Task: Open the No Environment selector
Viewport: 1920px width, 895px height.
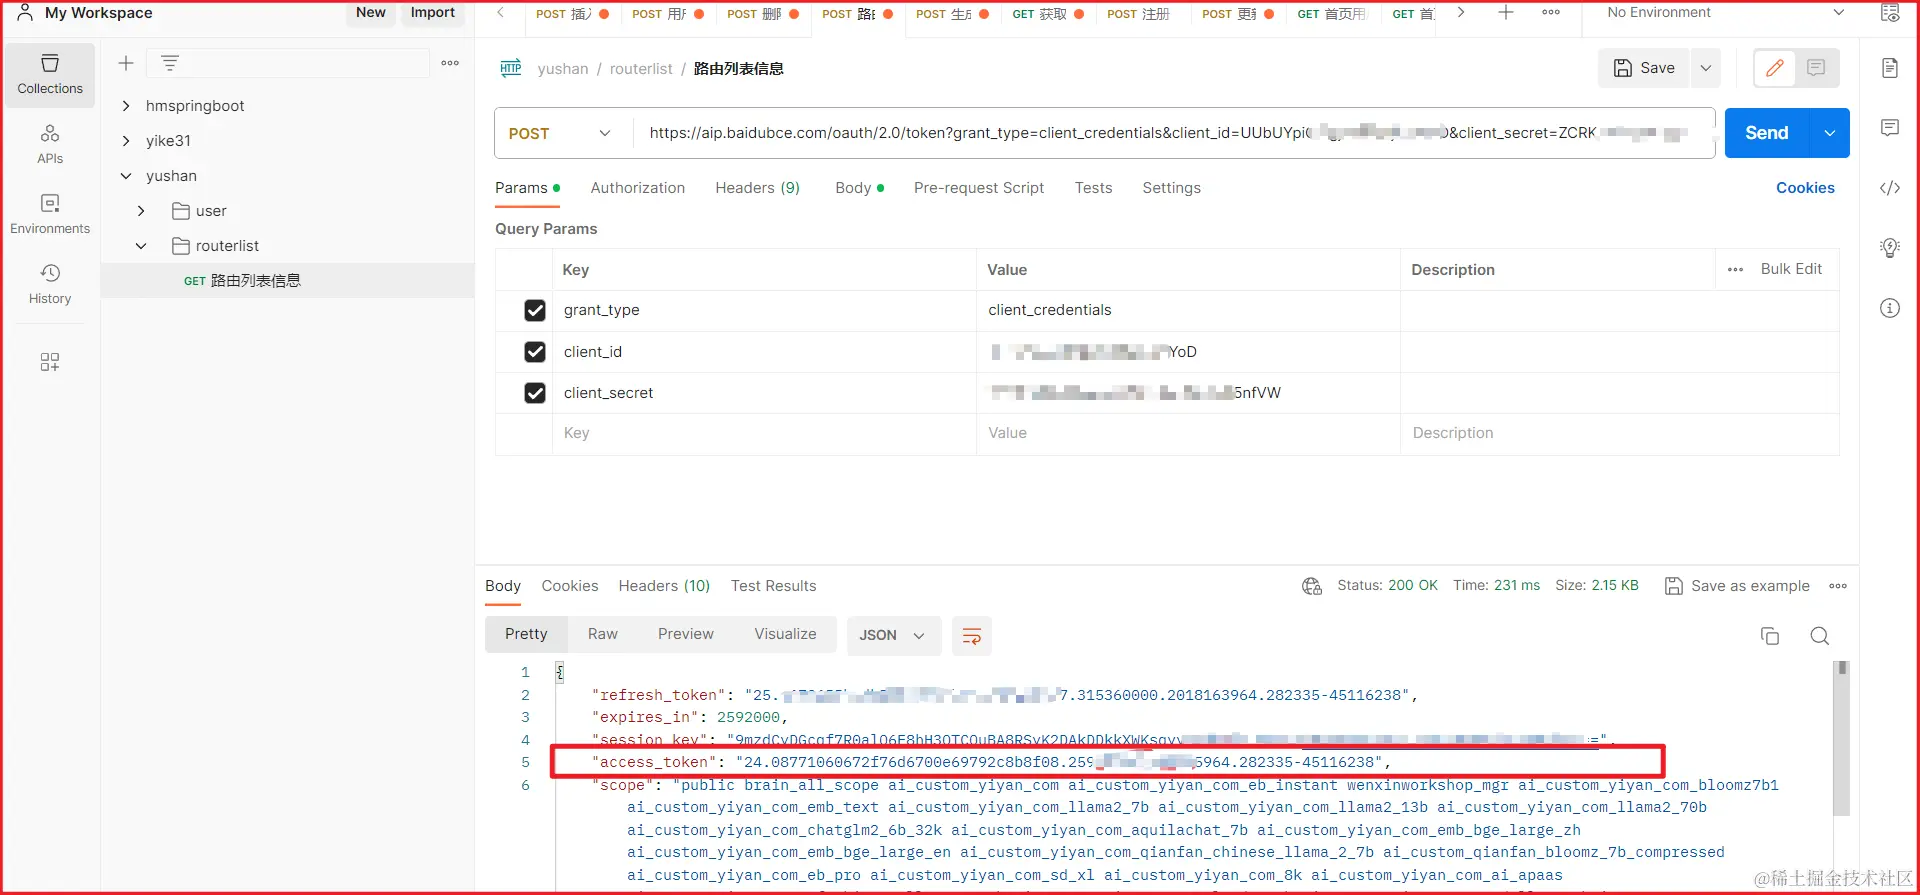Action: [x=1725, y=13]
